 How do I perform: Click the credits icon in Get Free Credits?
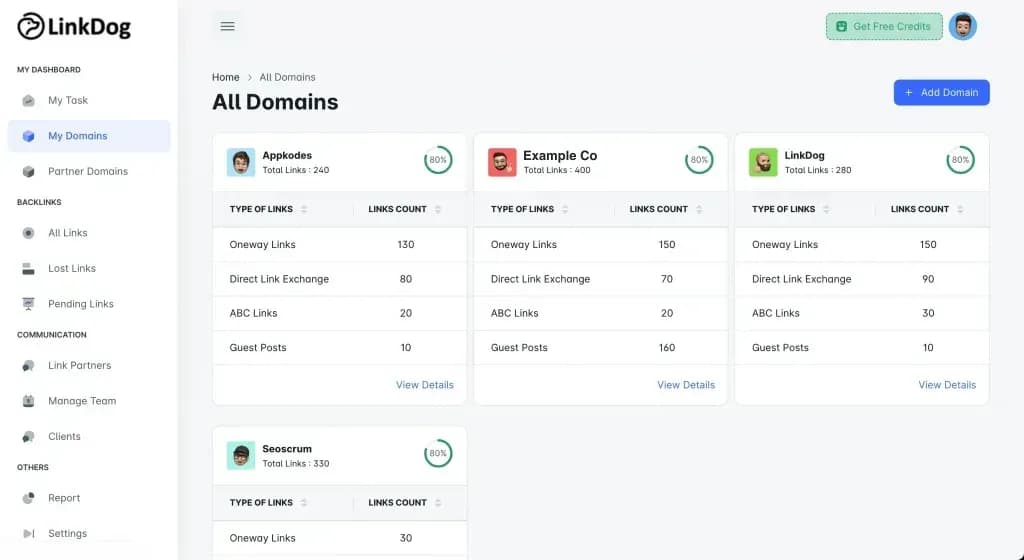(x=841, y=27)
